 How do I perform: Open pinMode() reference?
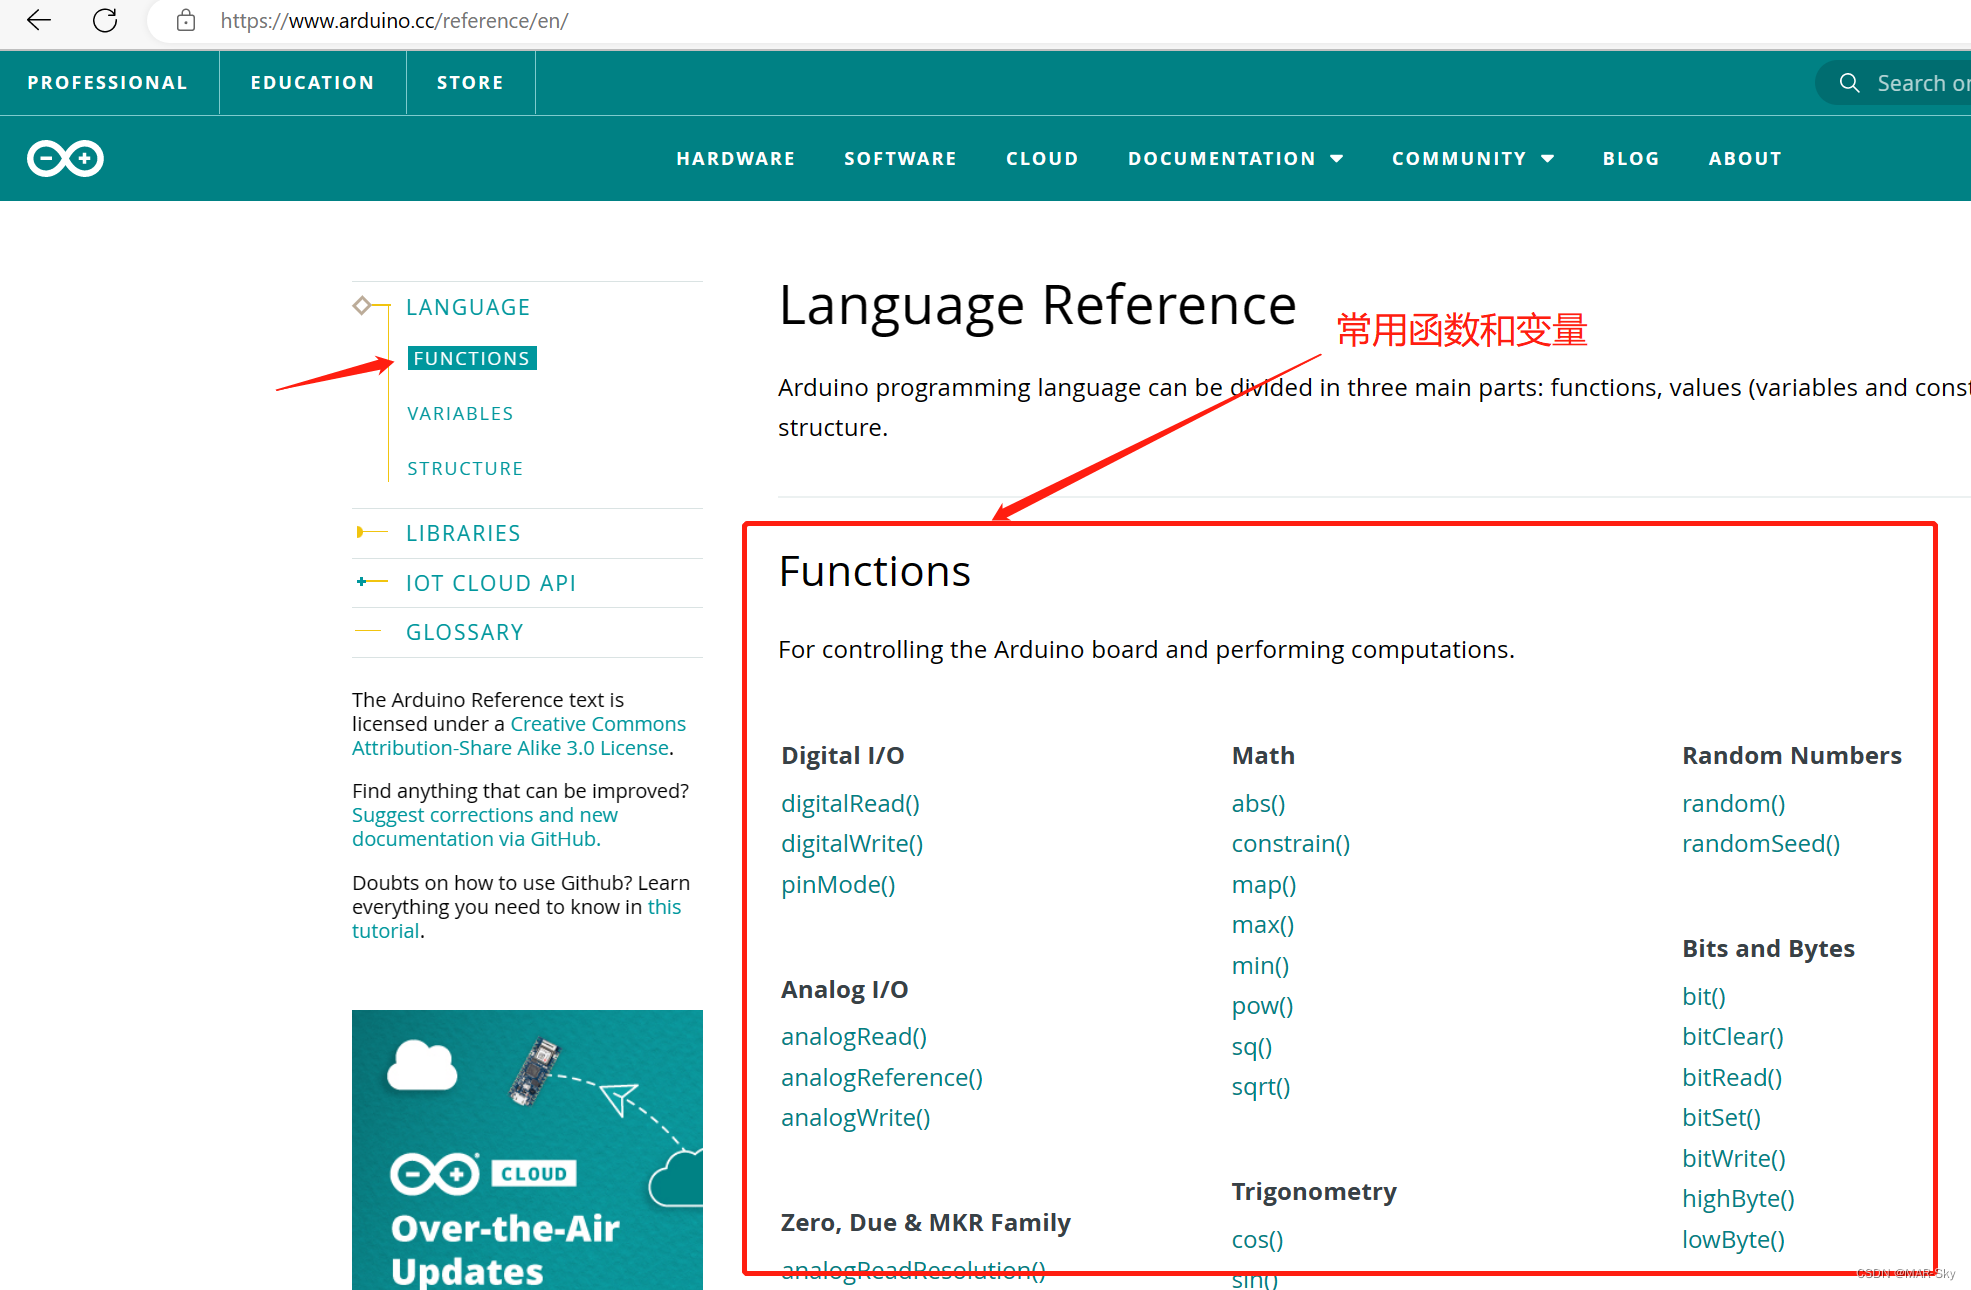838,885
